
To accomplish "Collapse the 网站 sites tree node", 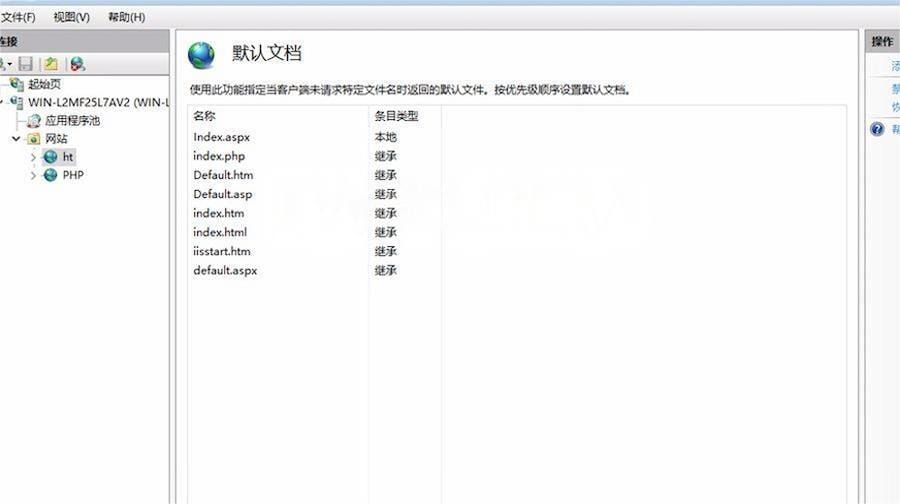I will 16,139.
